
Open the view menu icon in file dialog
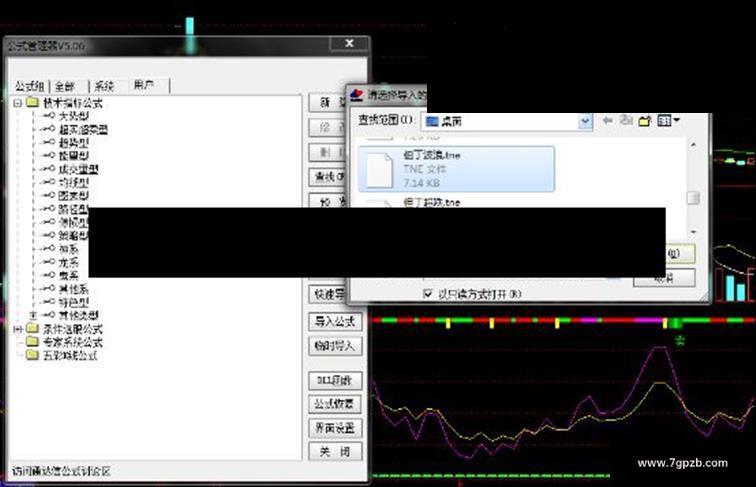coord(668,121)
